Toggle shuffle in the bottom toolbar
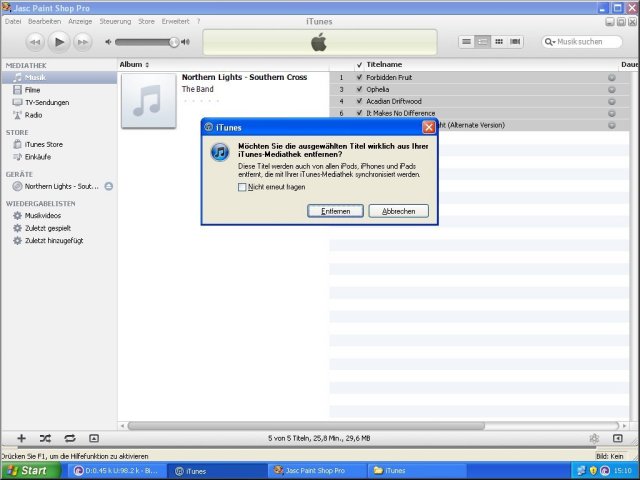The height and width of the screenshot is (480, 640). 45,438
